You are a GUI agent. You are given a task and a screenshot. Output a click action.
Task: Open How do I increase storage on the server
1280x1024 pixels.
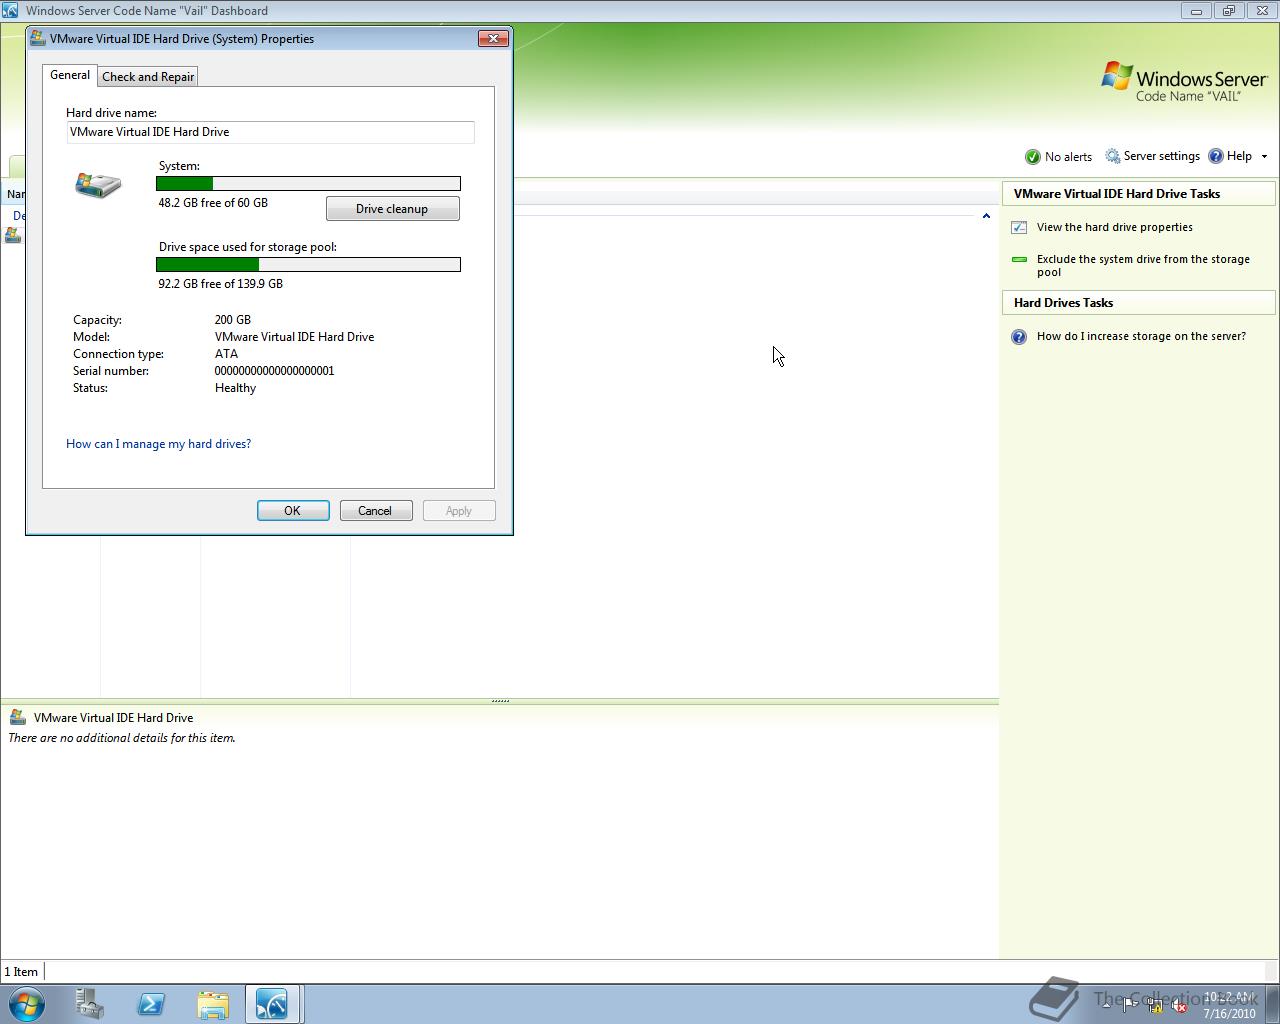tap(1141, 336)
